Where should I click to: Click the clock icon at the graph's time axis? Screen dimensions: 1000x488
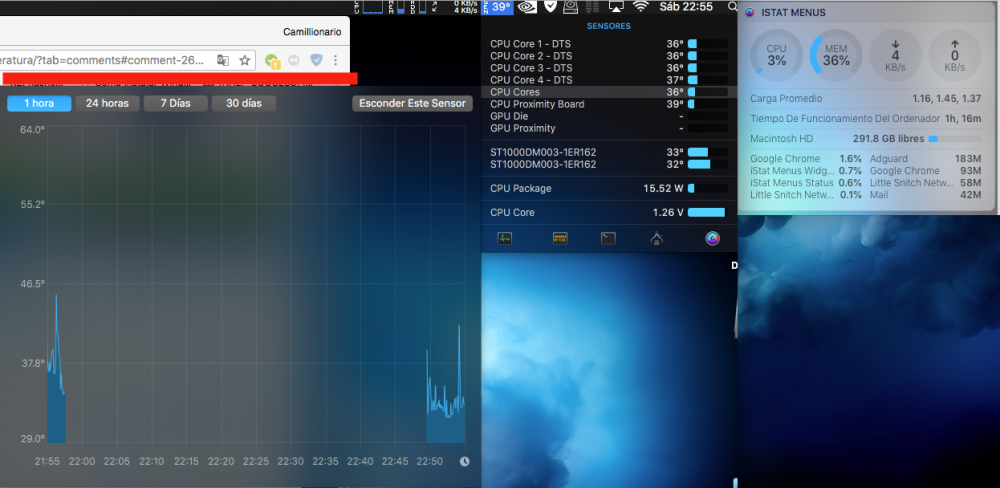464,461
